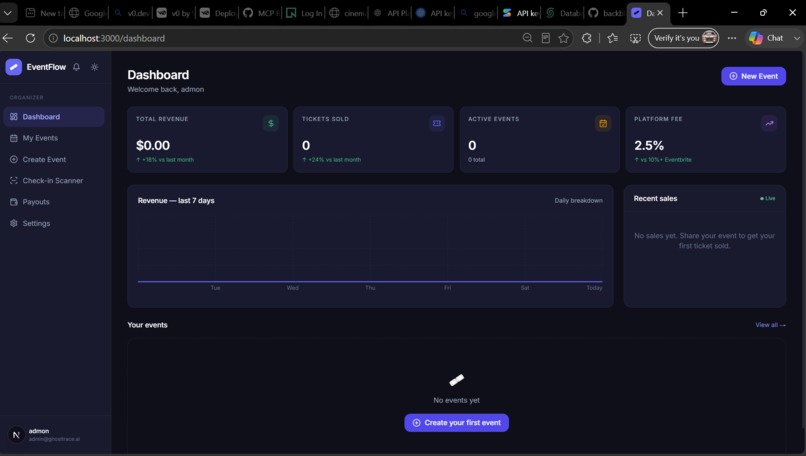Click the trend icon on Platform Fee card
This screenshot has width=806, height=456.
pos(769,123)
